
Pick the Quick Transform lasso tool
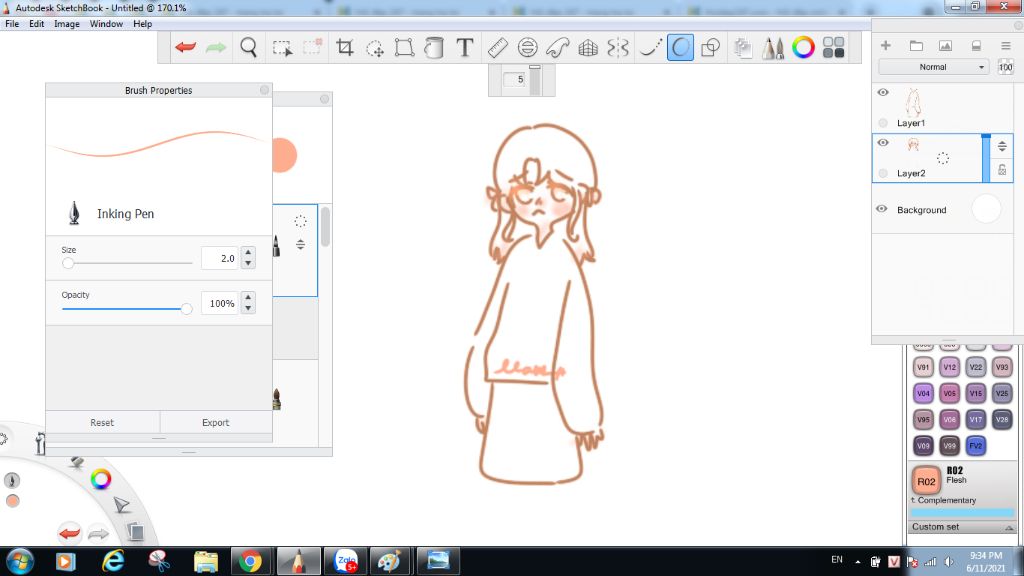coord(375,47)
